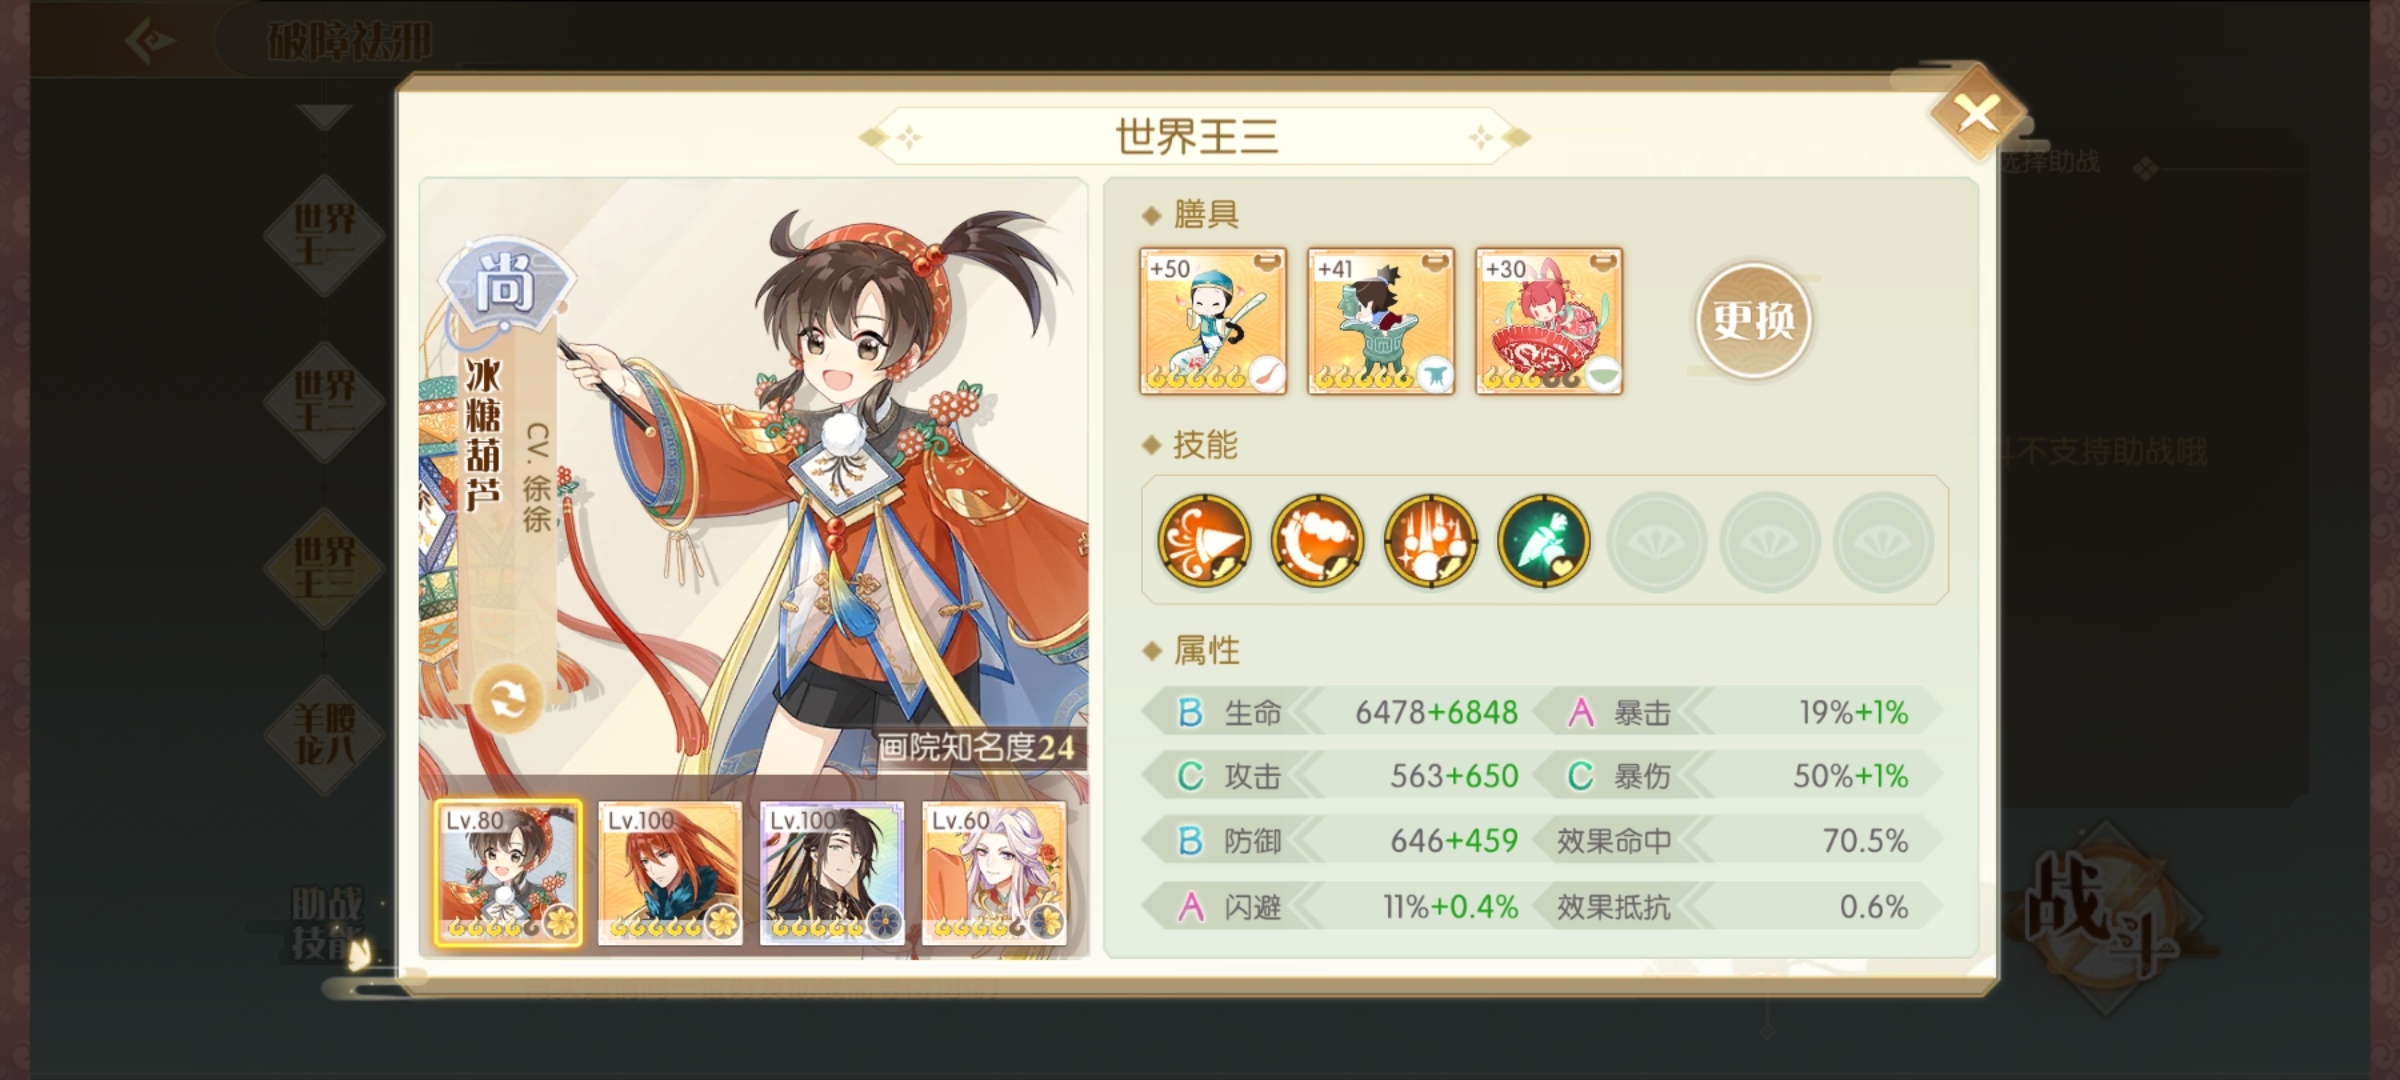Select the candied hawthorn skewer skill icon
2400x1080 pixels.
click(x=1317, y=541)
